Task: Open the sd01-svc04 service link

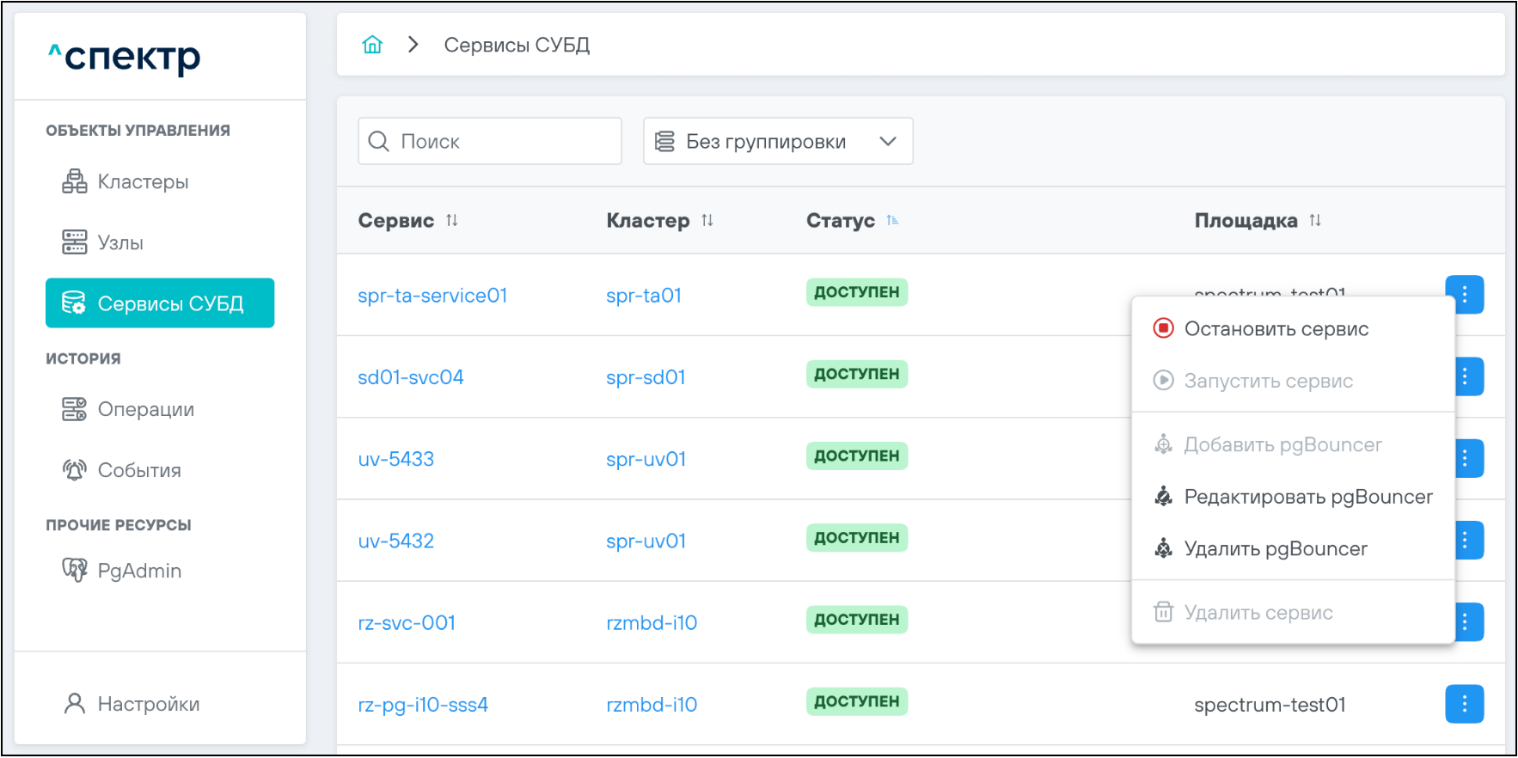Action: click(411, 378)
